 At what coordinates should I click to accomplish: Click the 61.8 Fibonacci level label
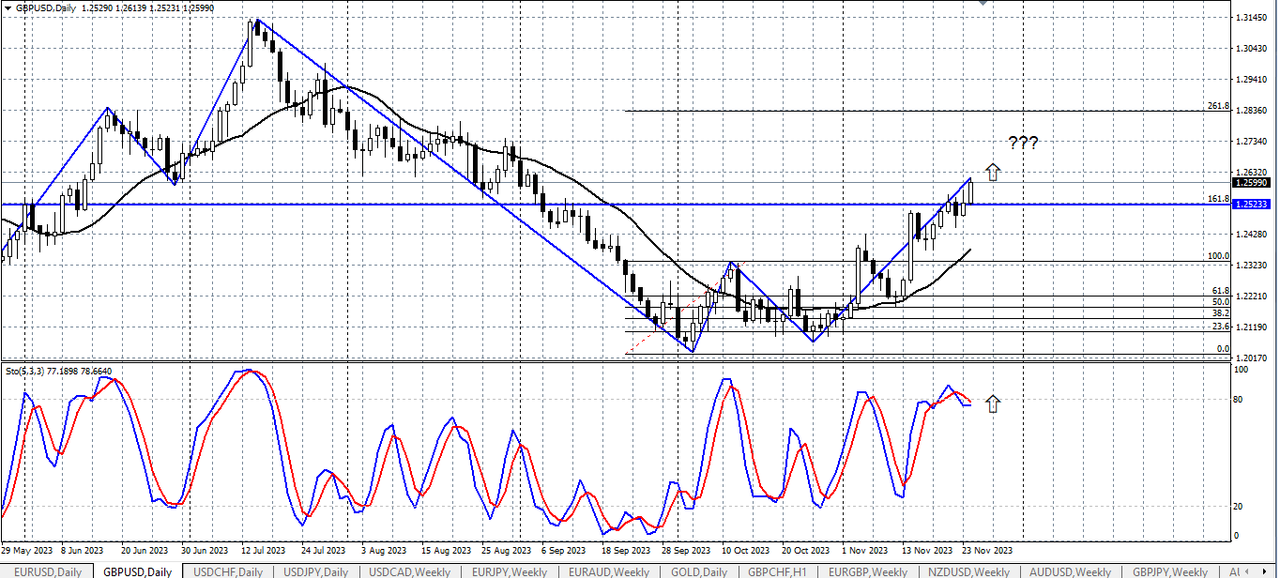click(1220, 290)
